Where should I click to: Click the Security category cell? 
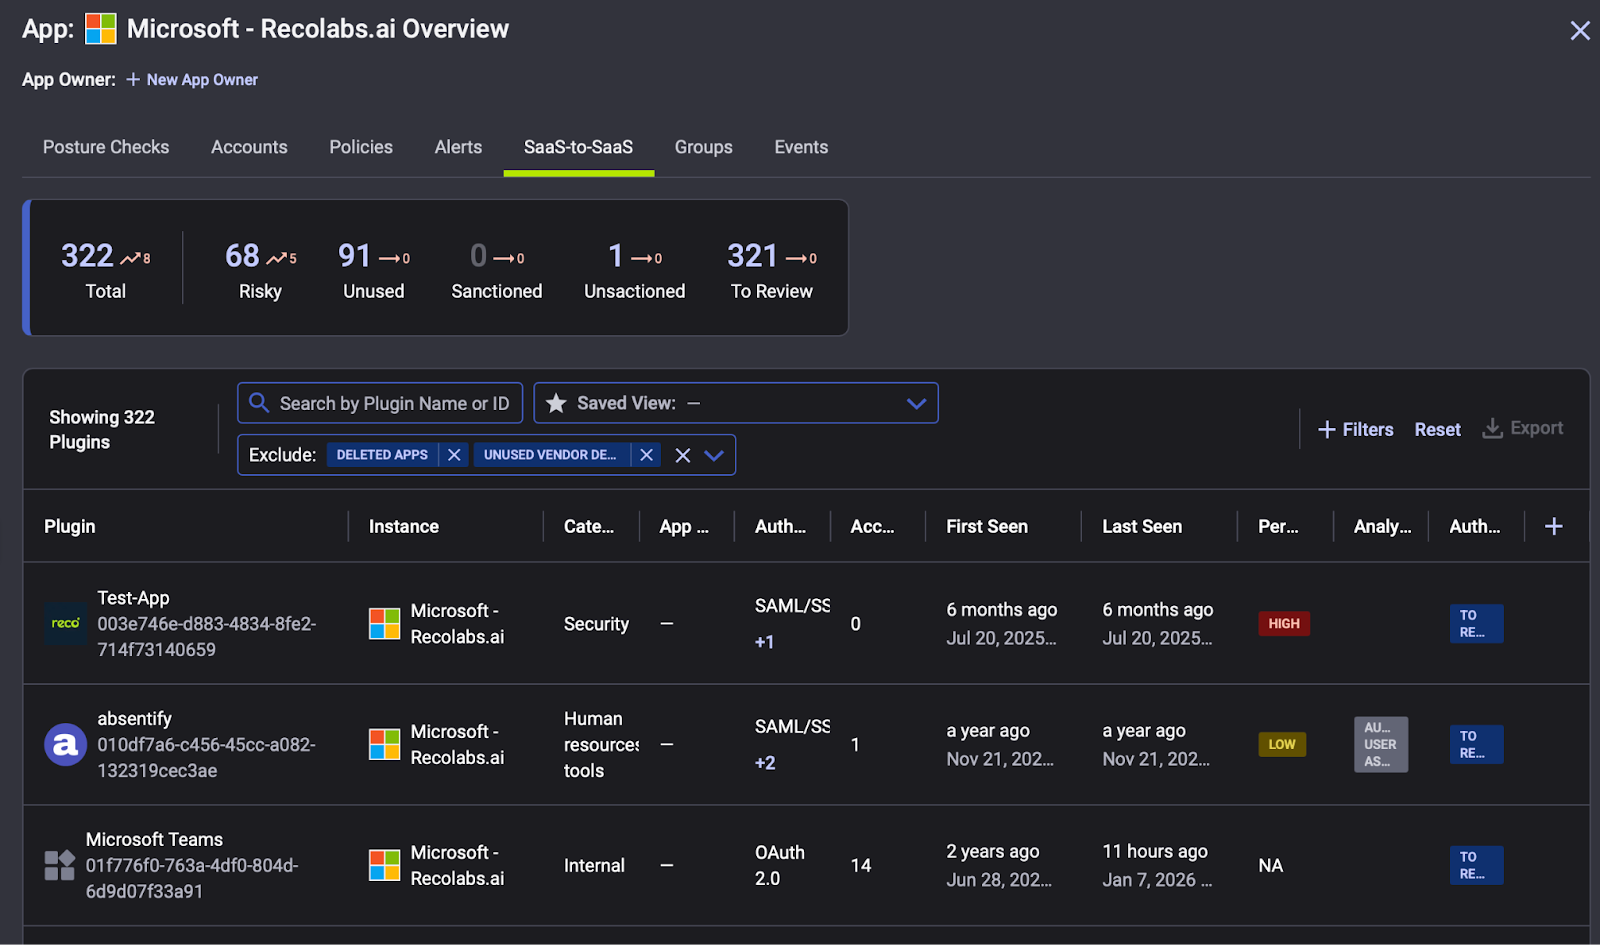596,624
